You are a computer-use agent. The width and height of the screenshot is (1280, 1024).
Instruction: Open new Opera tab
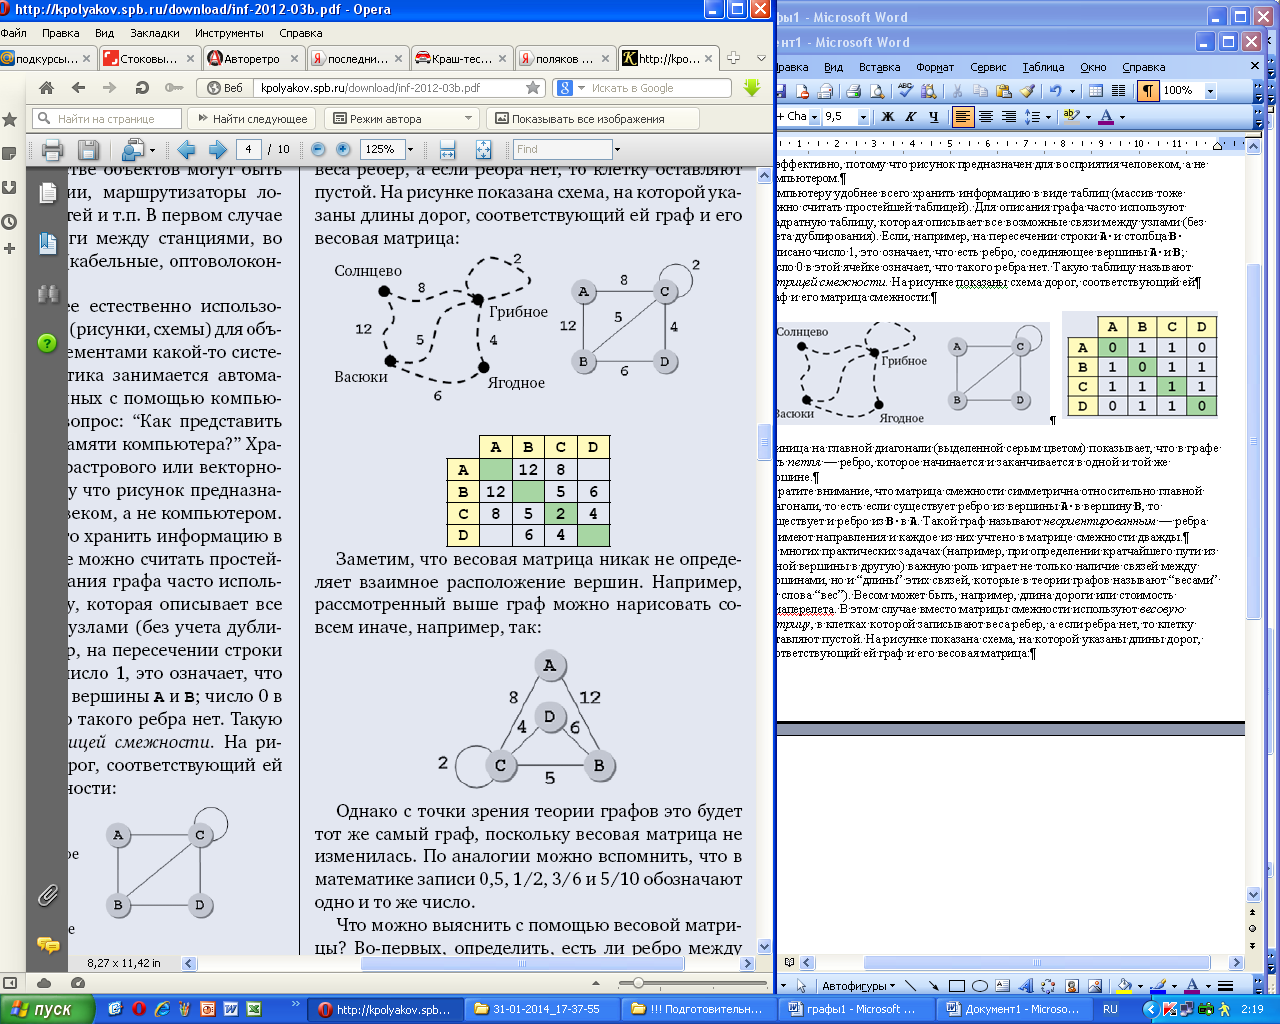tap(733, 58)
